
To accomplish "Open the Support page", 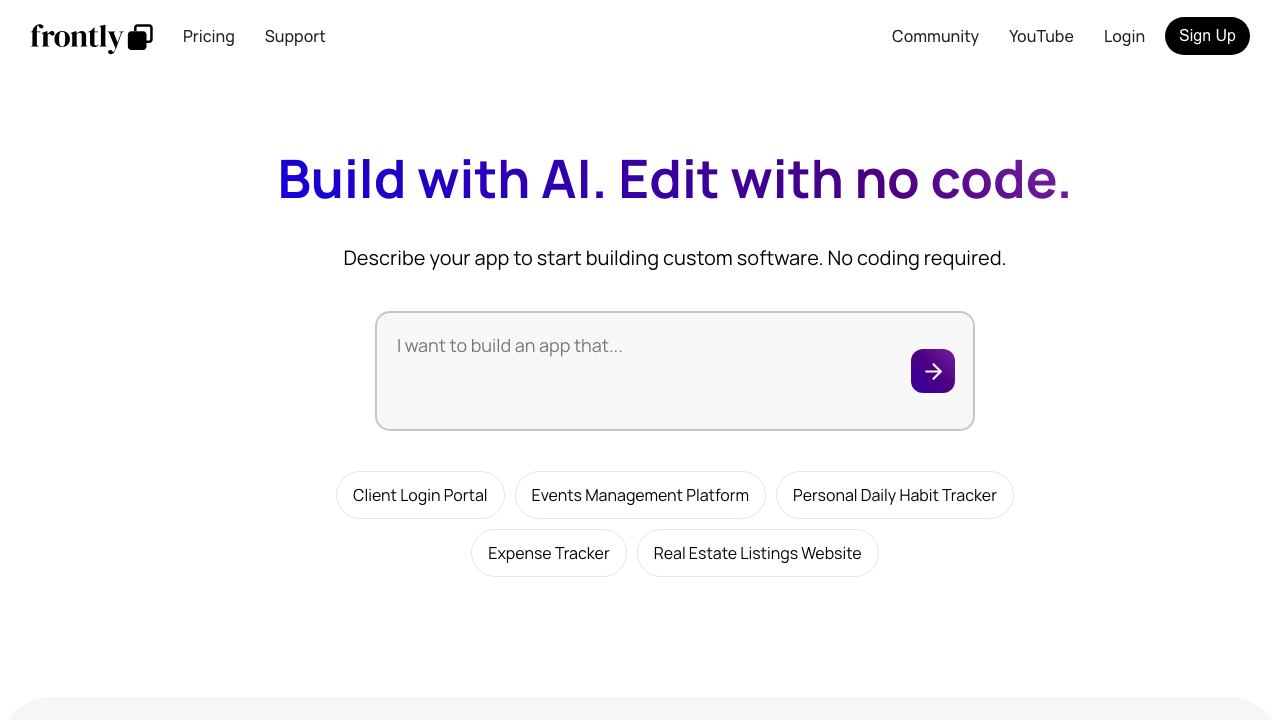I will coord(295,36).
